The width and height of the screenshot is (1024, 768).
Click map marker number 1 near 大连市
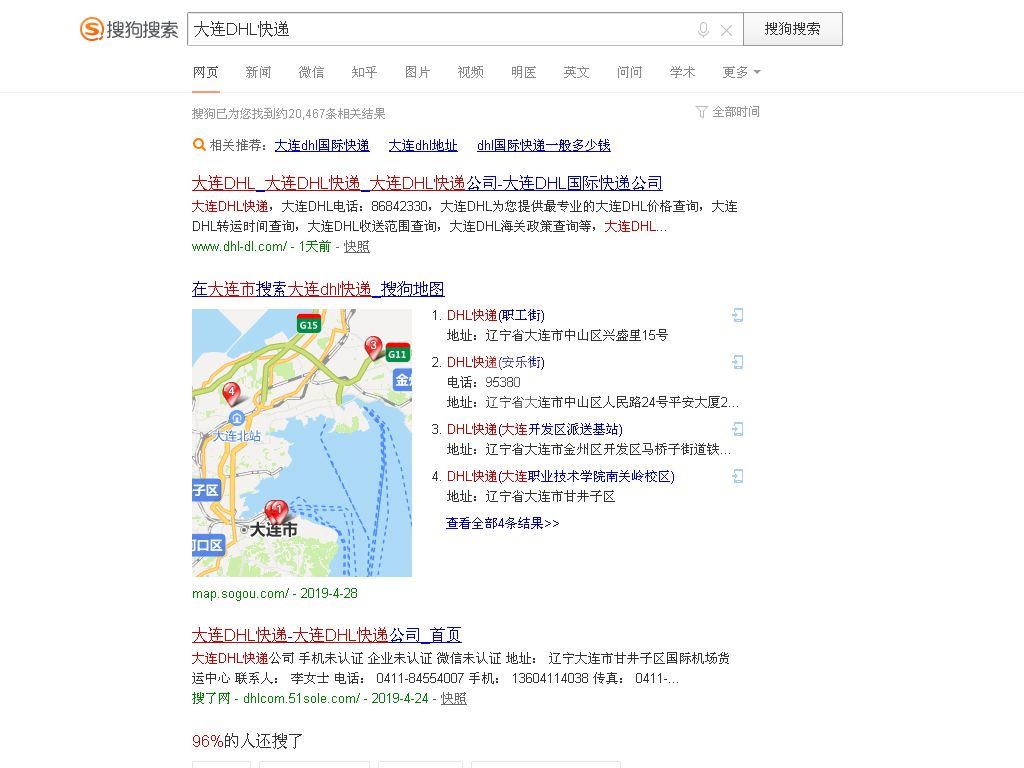click(x=279, y=511)
